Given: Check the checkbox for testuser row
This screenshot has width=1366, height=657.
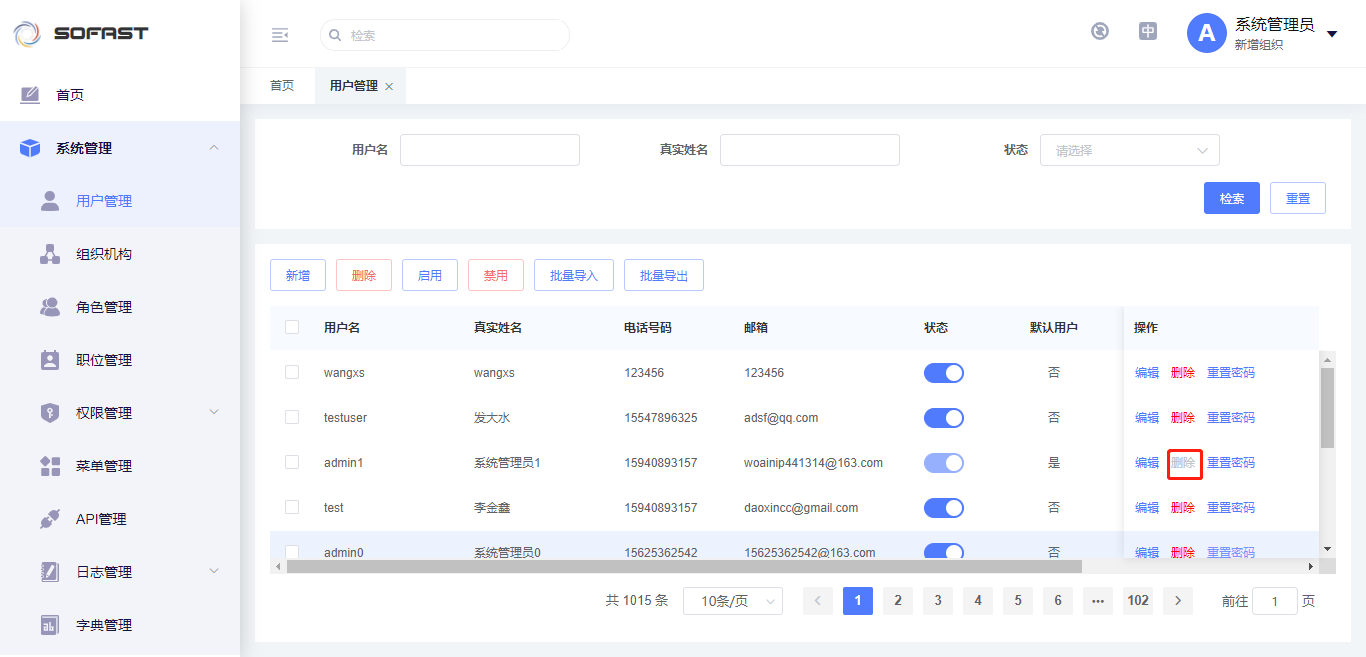Looking at the screenshot, I should point(292,418).
